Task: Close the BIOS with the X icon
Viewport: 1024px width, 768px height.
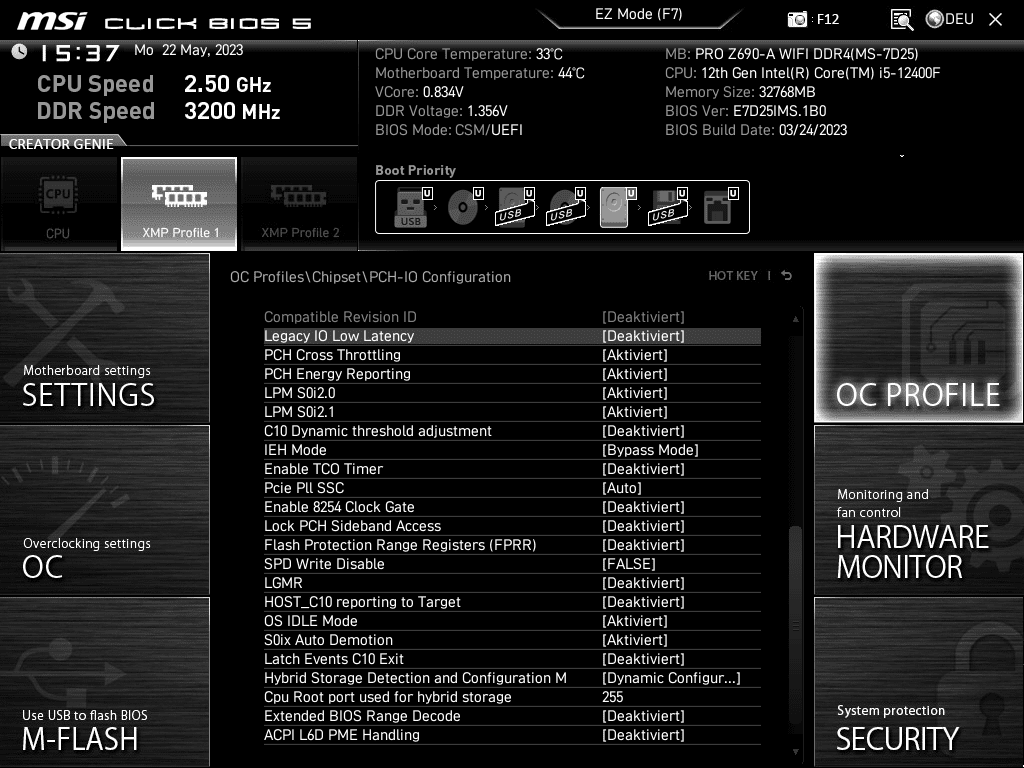Action: coord(995,20)
